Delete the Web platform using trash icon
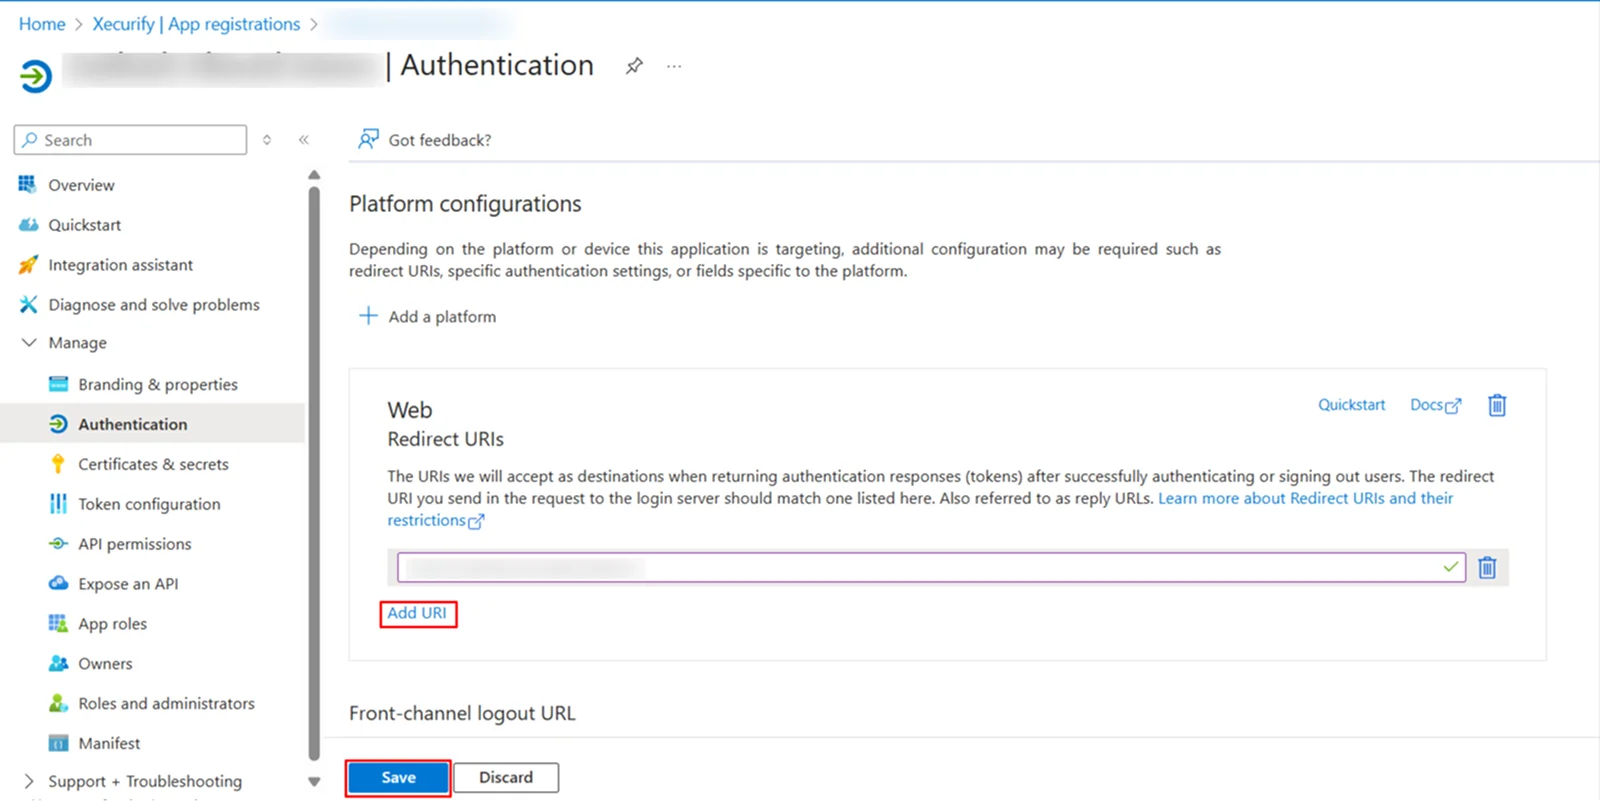This screenshot has width=1600, height=801. coord(1497,405)
